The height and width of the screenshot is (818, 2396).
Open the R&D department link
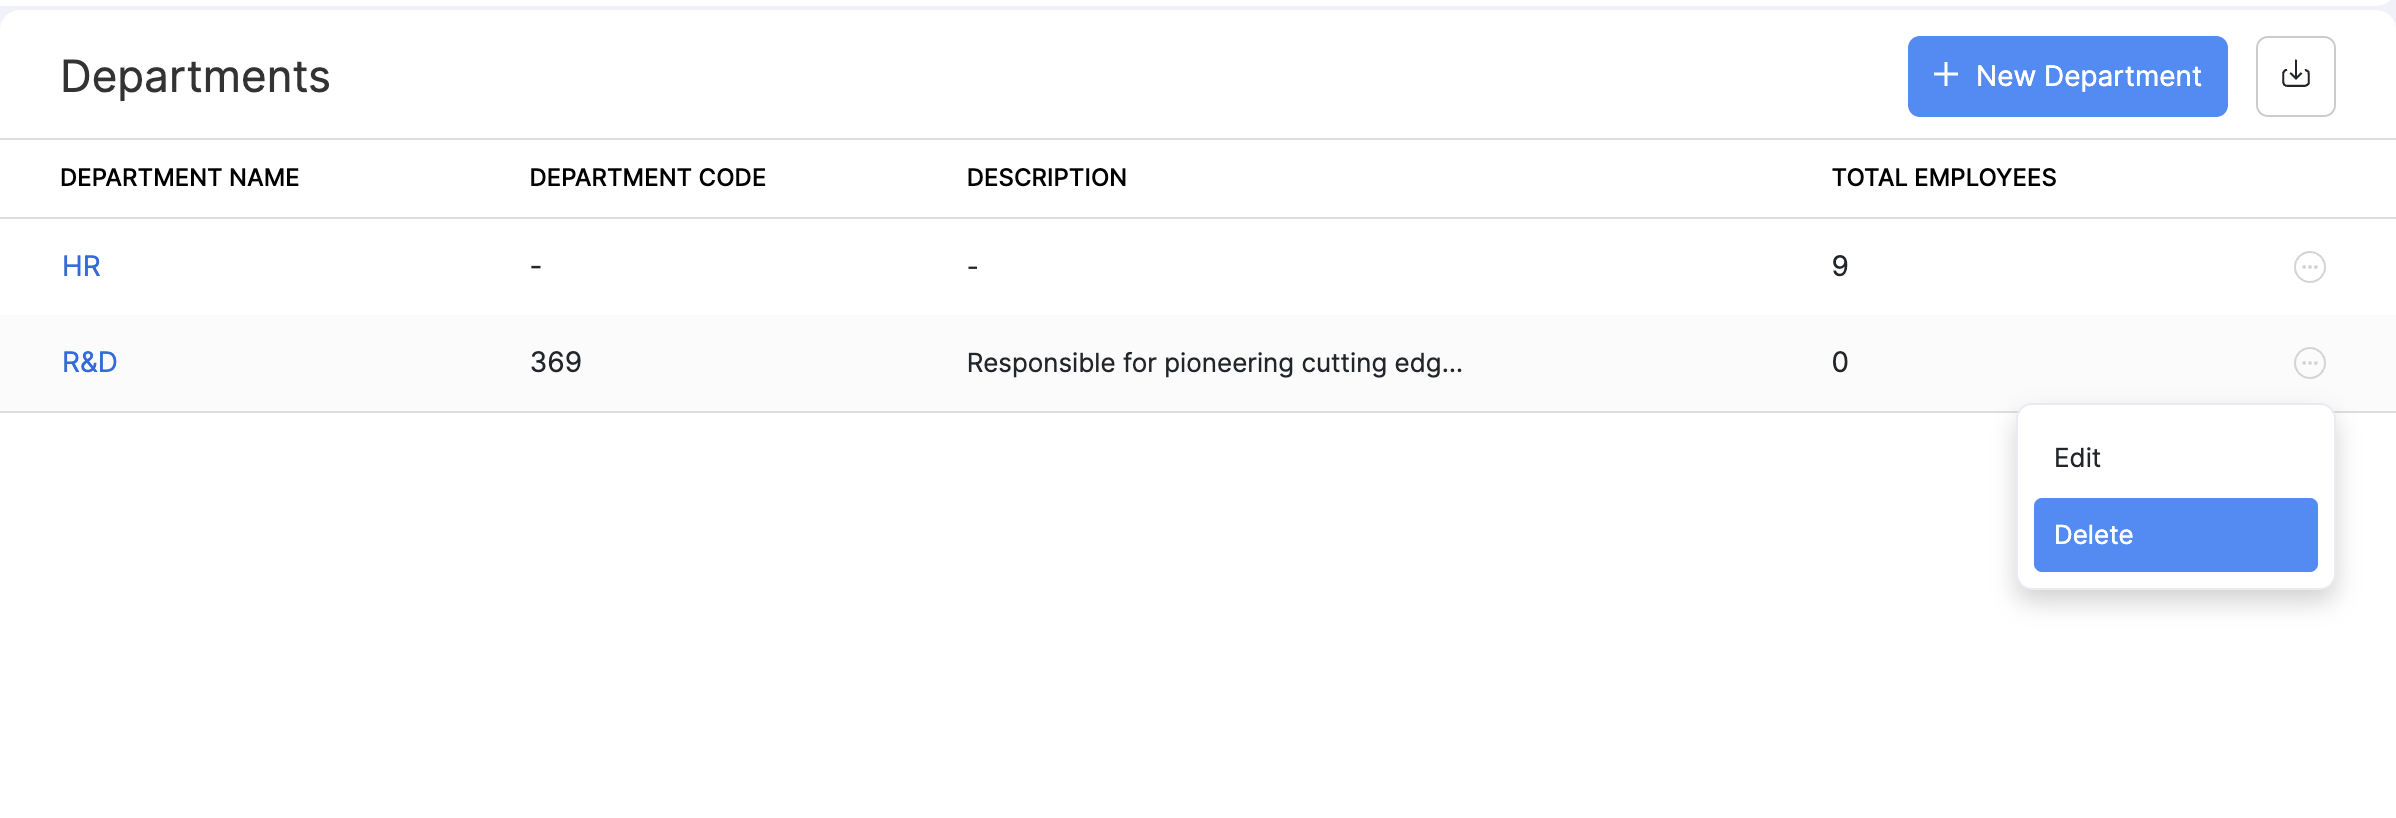pos(89,362)
